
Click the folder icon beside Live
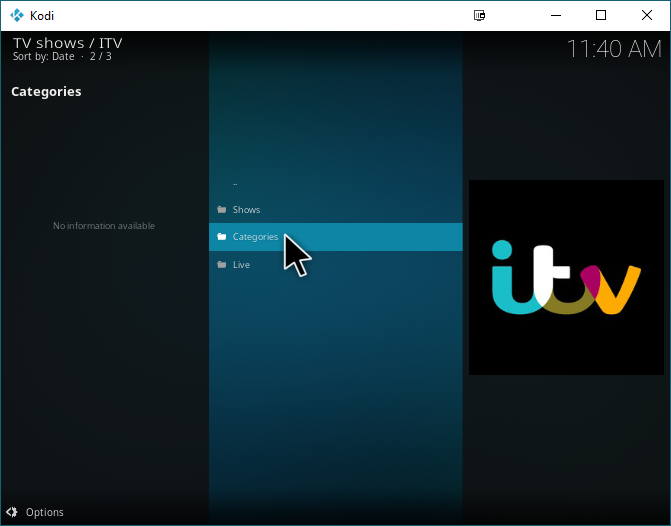(x=222, y=264)
